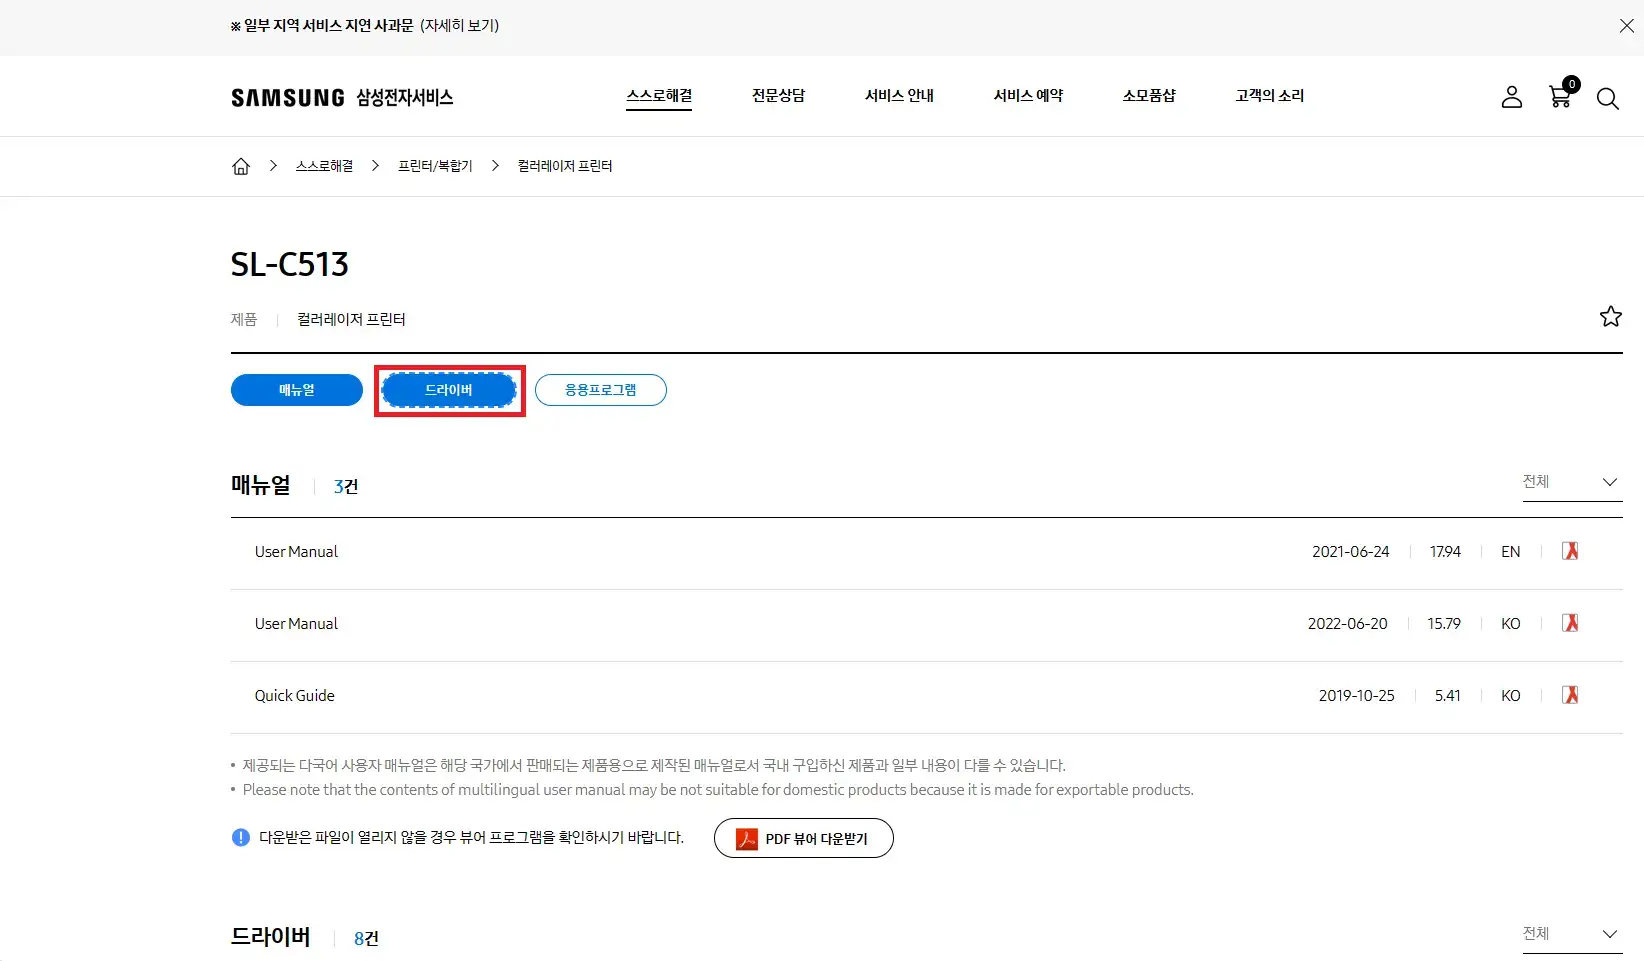Image resolution: width=1644 pixels, height=961 pixels.
Task: Open the search icon in the header
Action: (1607, 98)
